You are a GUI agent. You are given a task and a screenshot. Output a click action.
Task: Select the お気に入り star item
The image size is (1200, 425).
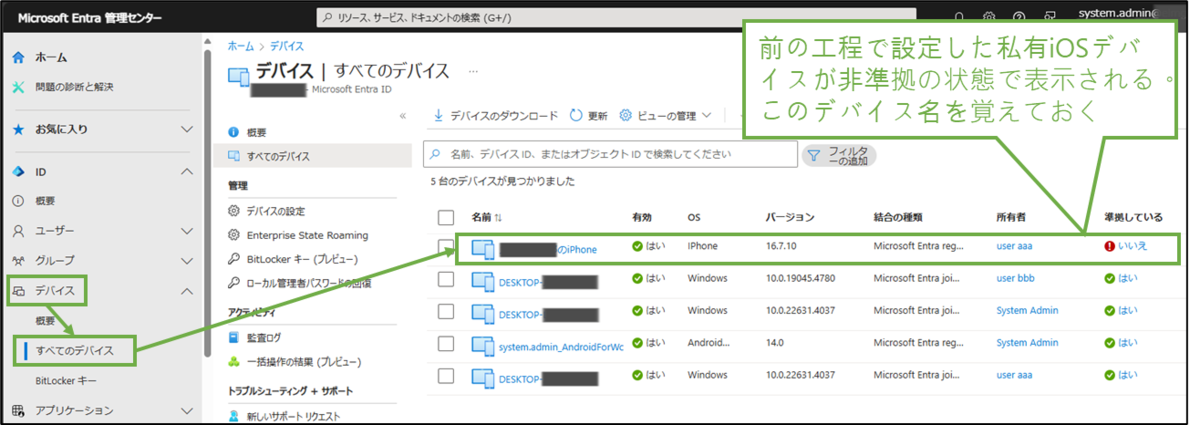click(62, 129)
